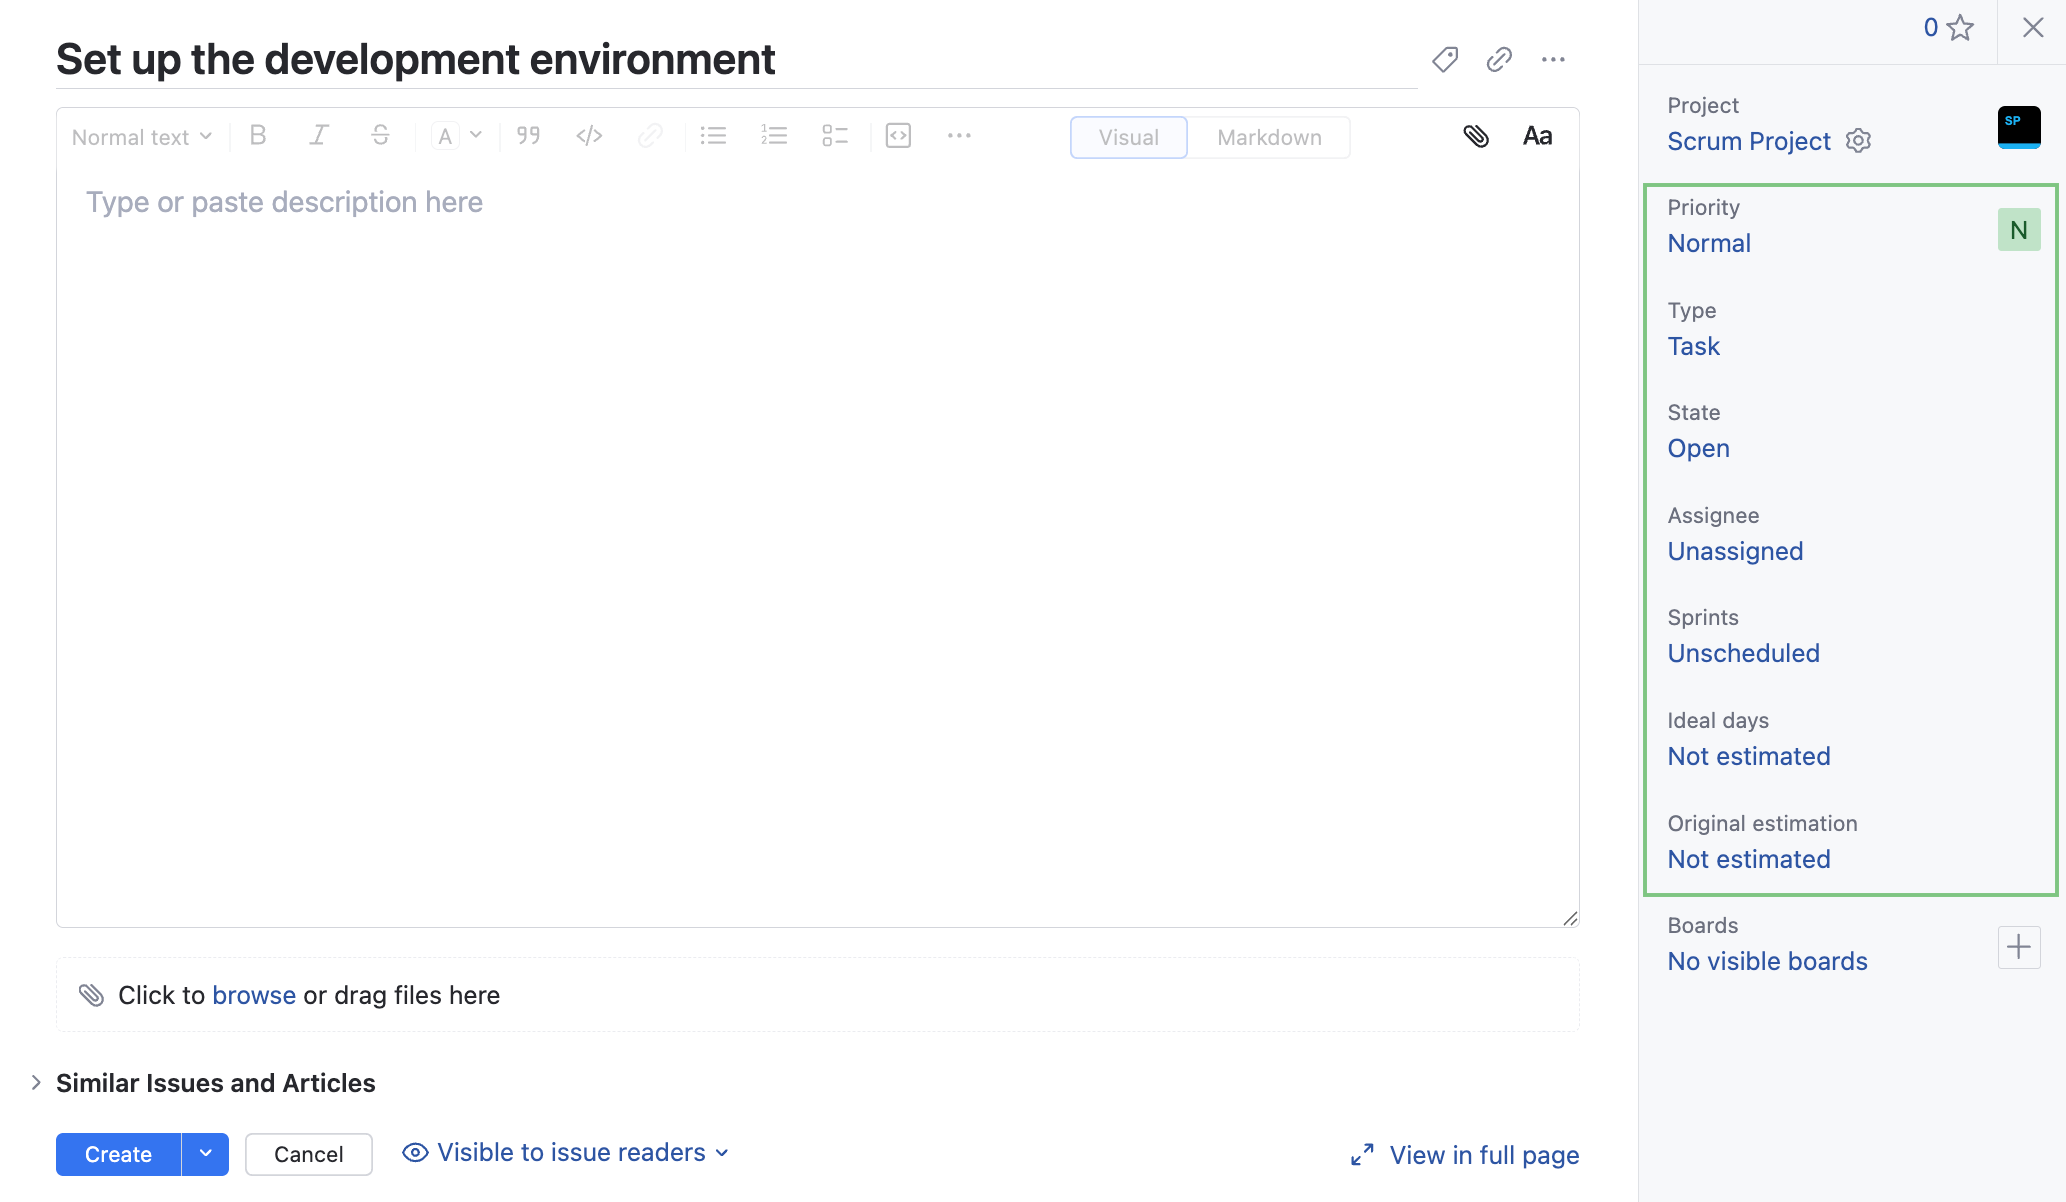This screenshot has height=1202, width=2066.
Task: Insert inline code formatting
Action: [589, 136]
